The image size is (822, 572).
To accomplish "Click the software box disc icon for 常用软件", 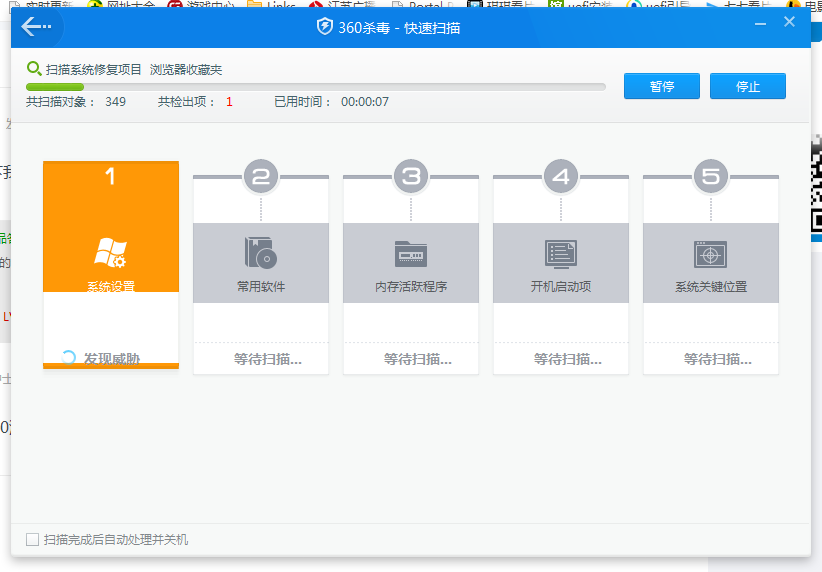I will click(261, 253).
